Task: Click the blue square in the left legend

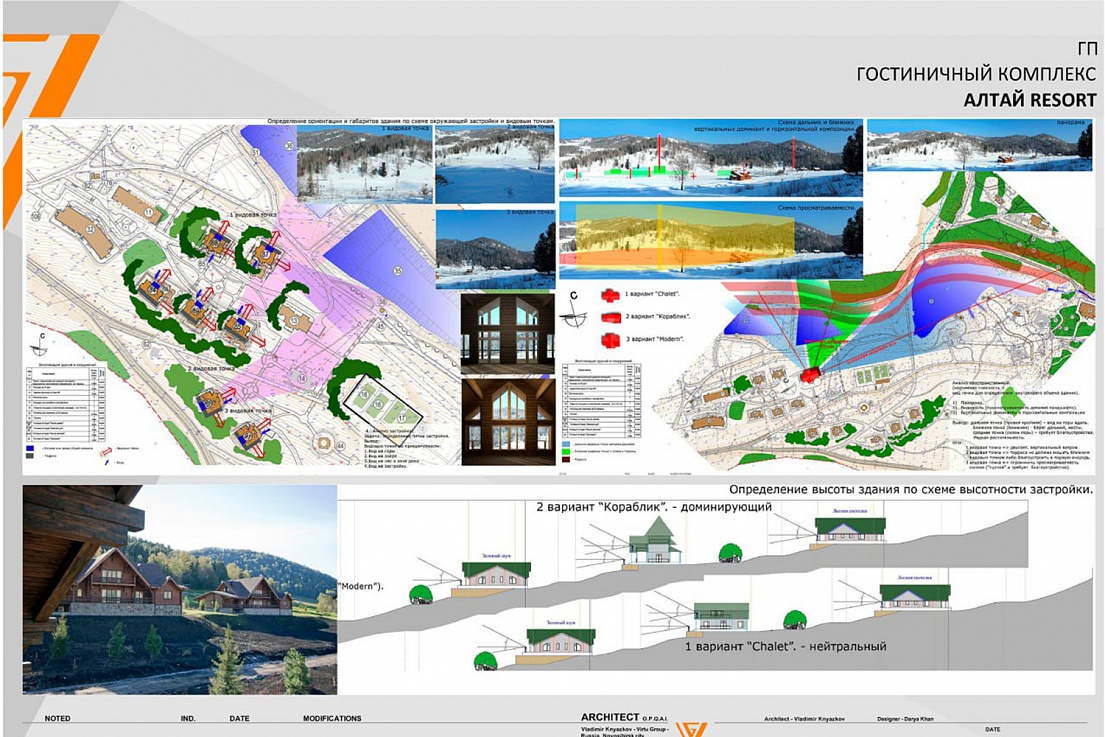Action: coord(30,448)
